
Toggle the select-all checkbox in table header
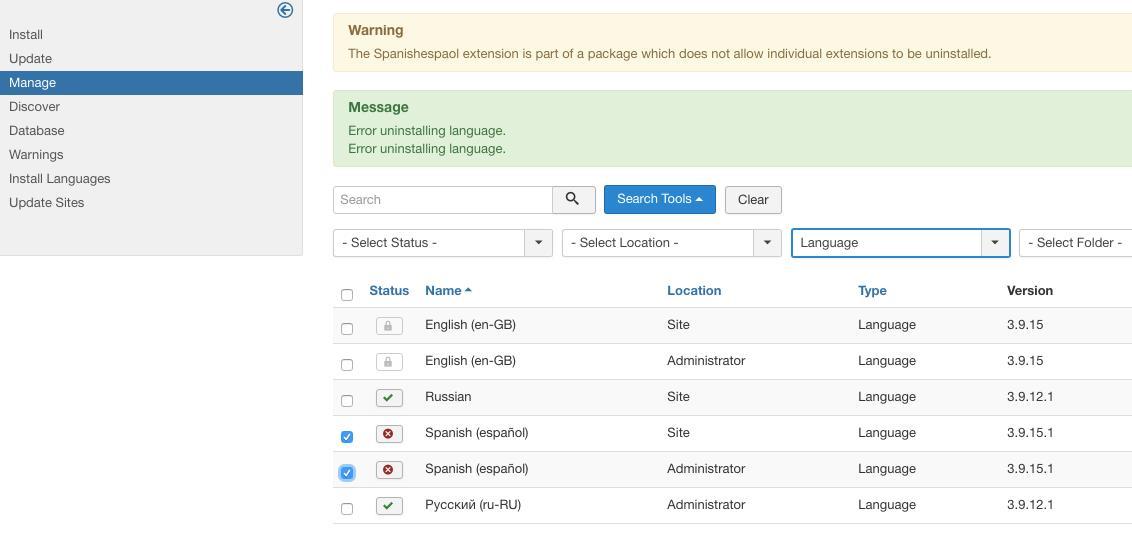(347, 295)
